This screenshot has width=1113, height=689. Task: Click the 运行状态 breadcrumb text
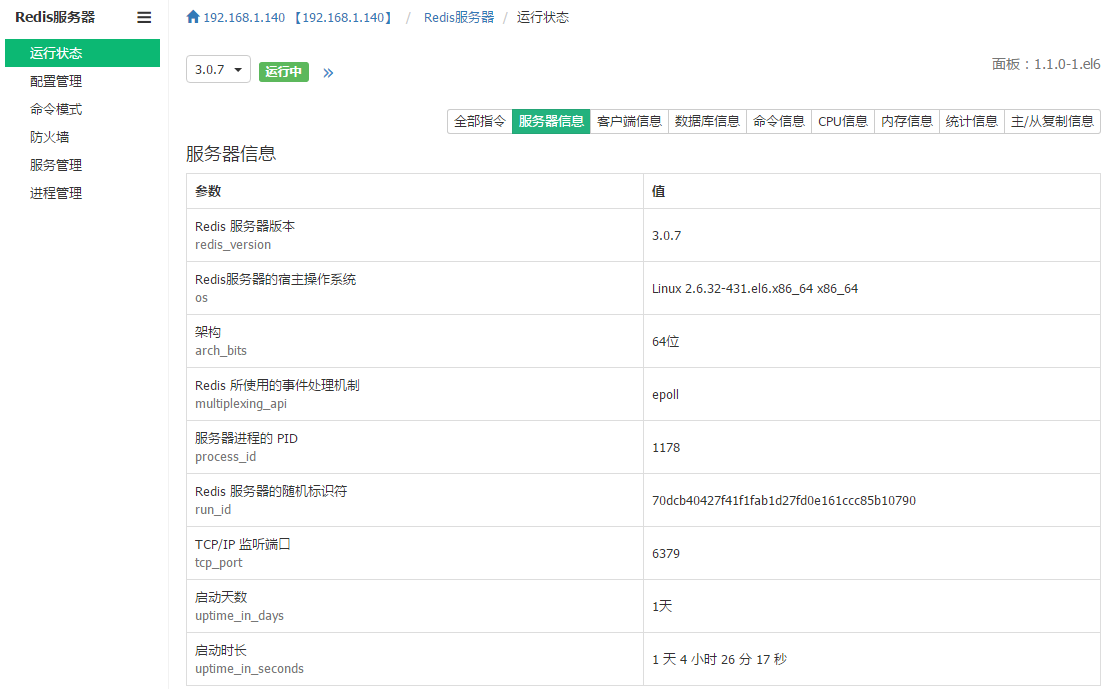[542, 17]
